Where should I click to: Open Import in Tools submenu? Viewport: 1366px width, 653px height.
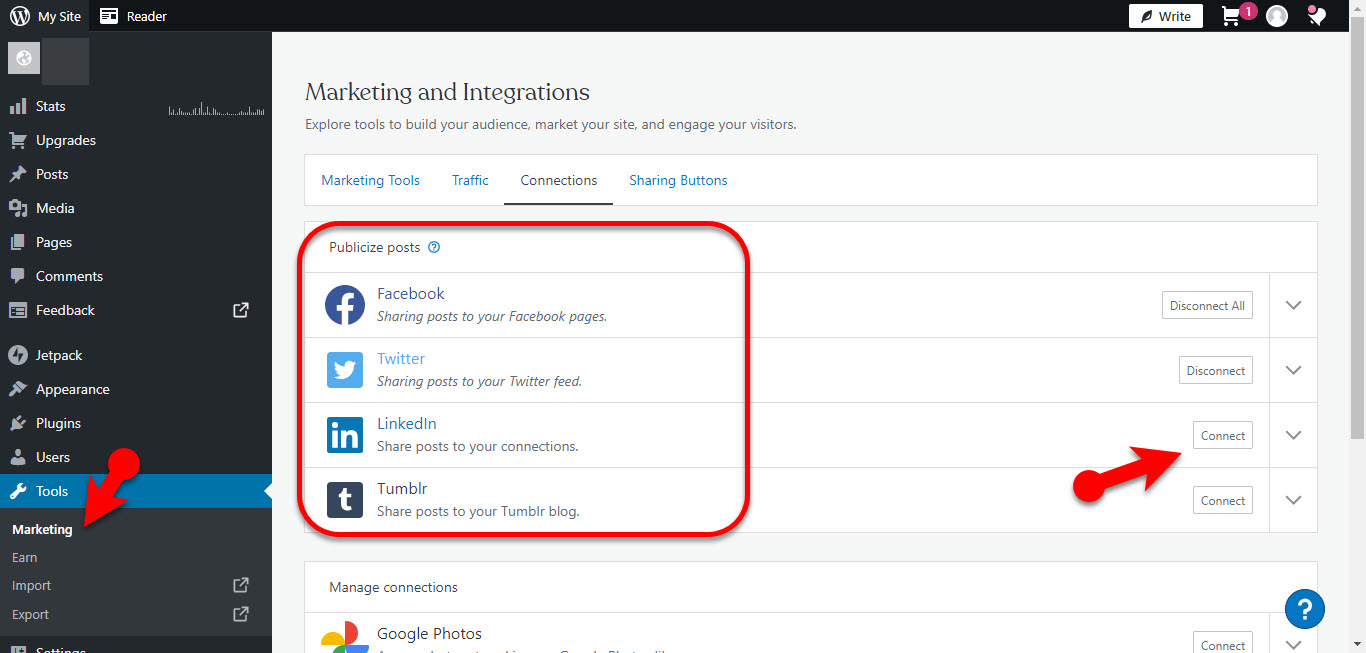tap(32, 585)
